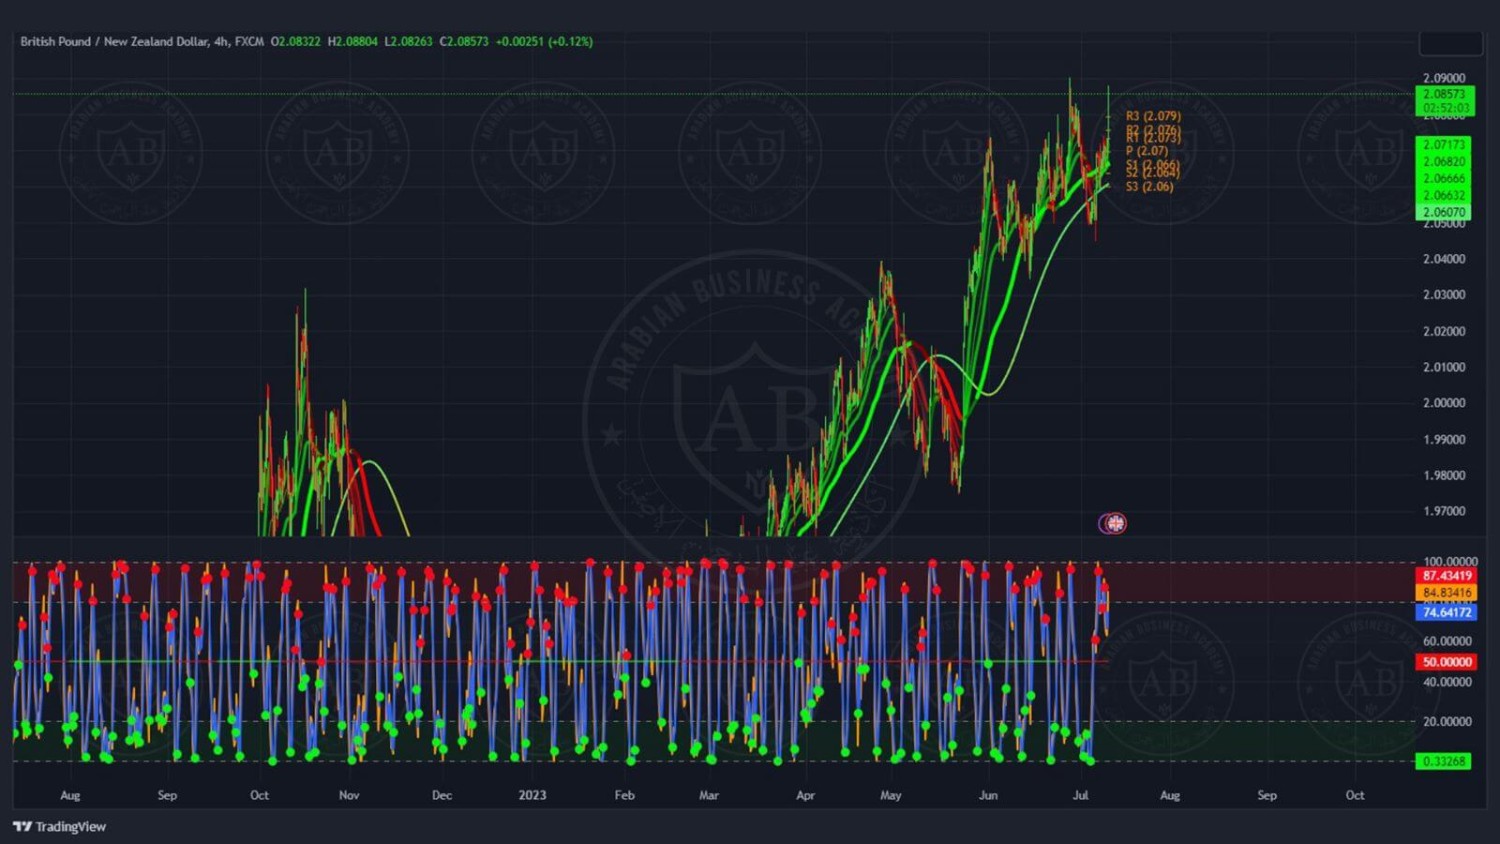
Task: Click the blue 74.64172 oscillator value label
Action: tap(1446, 612)
